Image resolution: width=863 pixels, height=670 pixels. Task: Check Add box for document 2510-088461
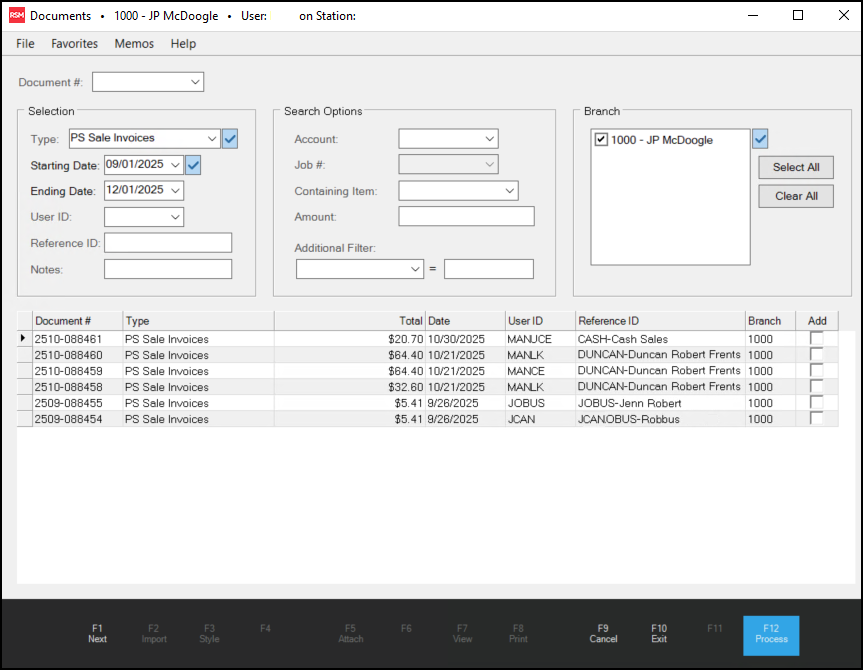[816, 339]
